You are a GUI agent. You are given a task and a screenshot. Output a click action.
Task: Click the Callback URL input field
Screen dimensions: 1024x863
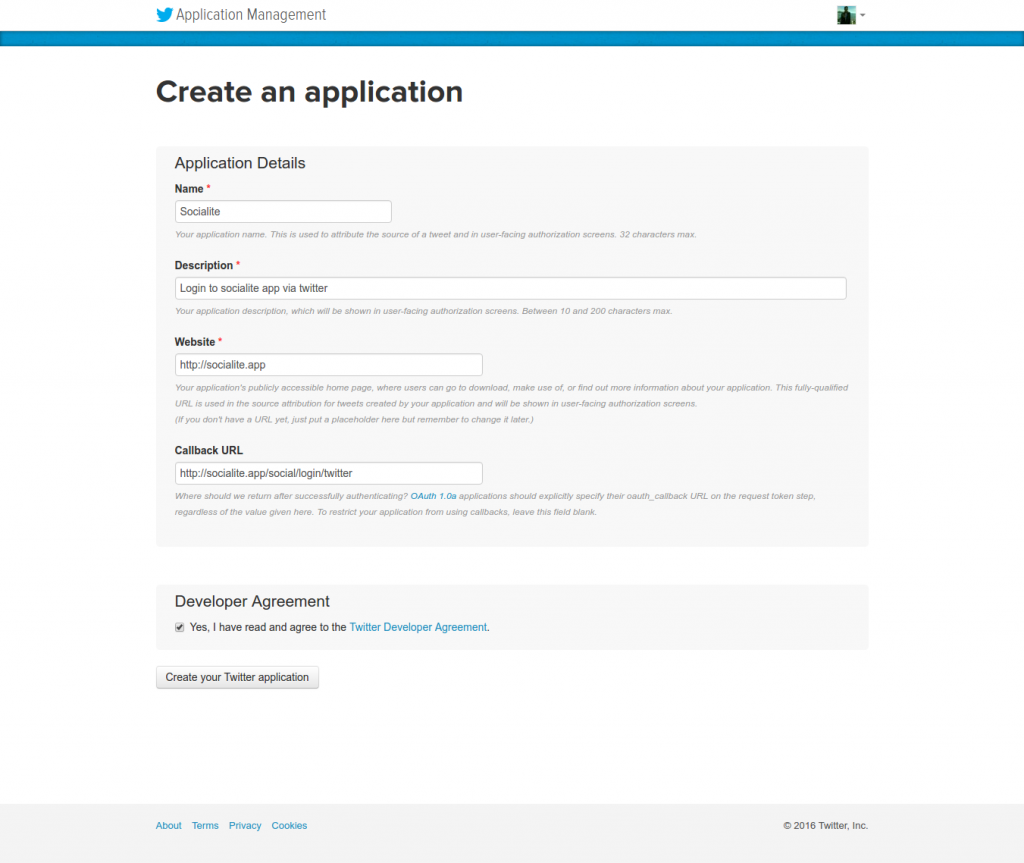(x=328, y=472)
